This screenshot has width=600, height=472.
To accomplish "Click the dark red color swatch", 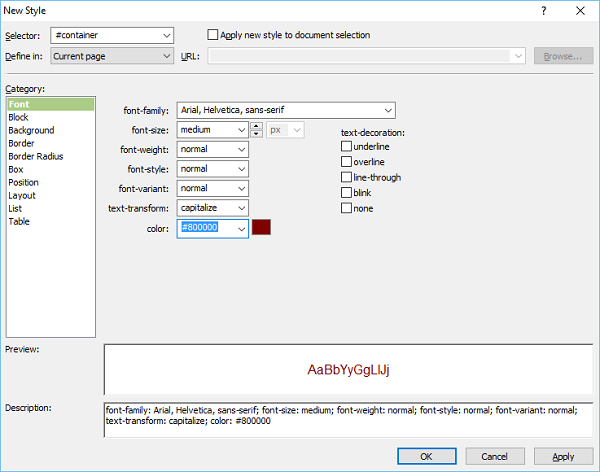I will pos(261,228).
